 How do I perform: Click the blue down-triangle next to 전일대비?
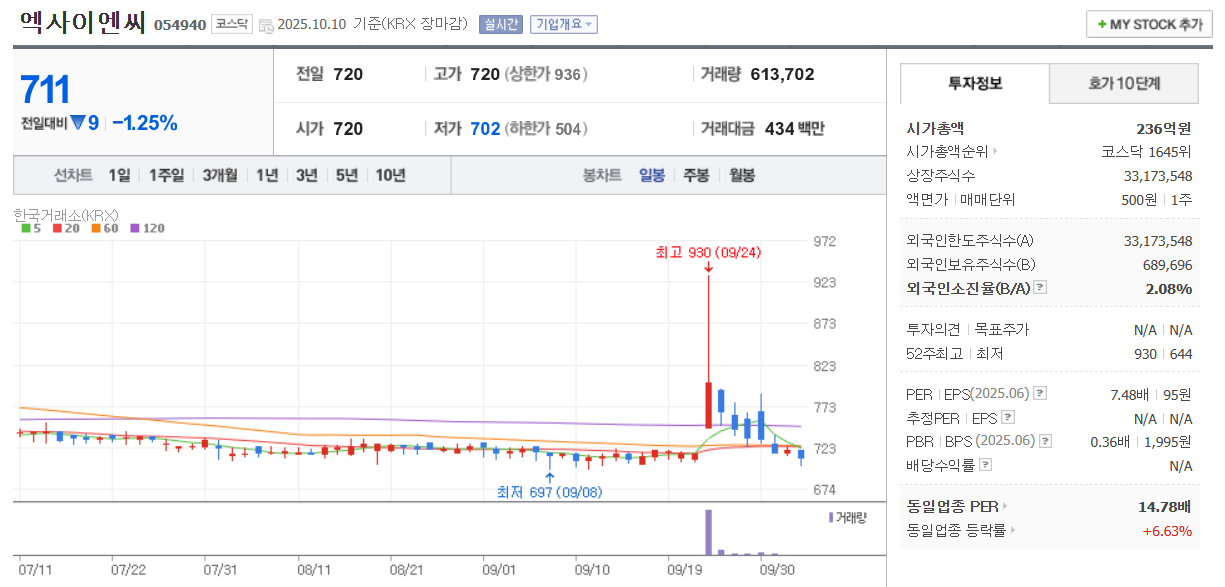[77, 123]
